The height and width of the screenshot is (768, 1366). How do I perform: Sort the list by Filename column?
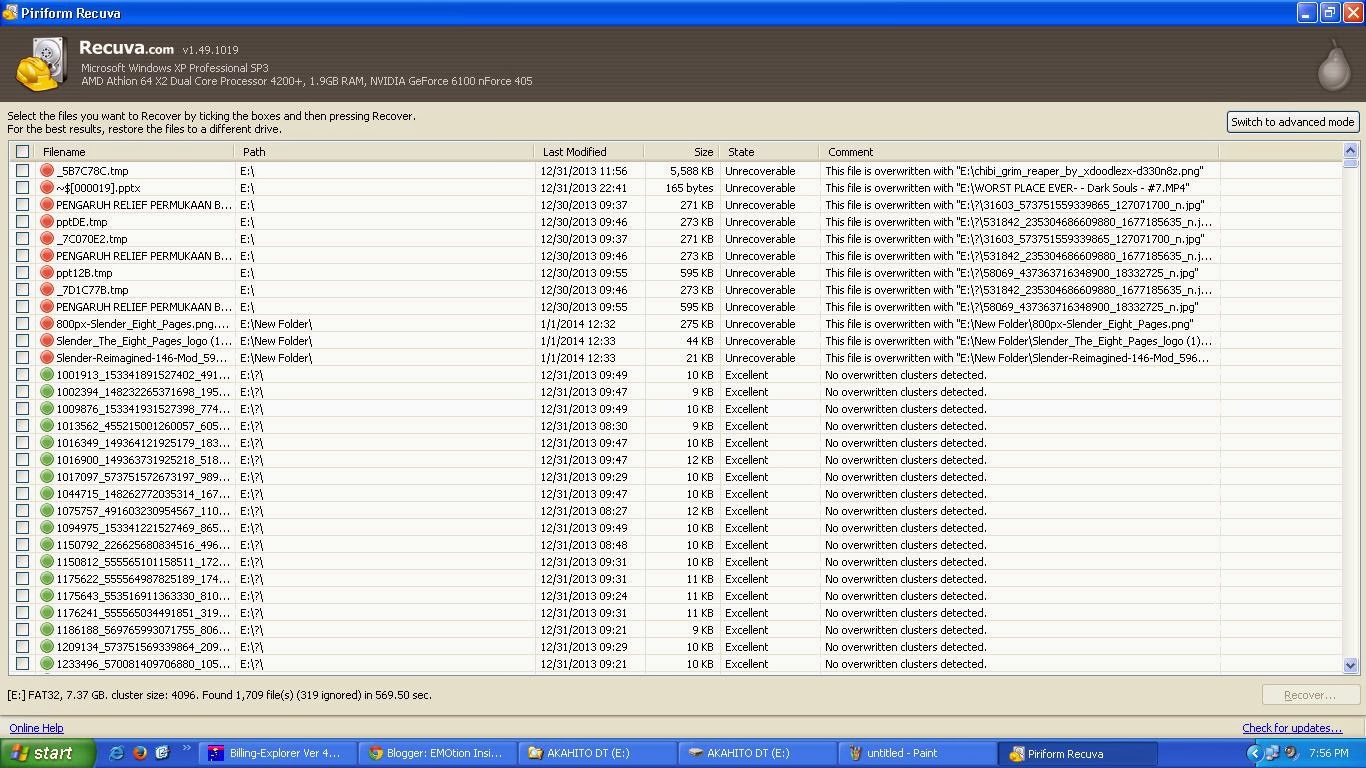click(134, 152)
